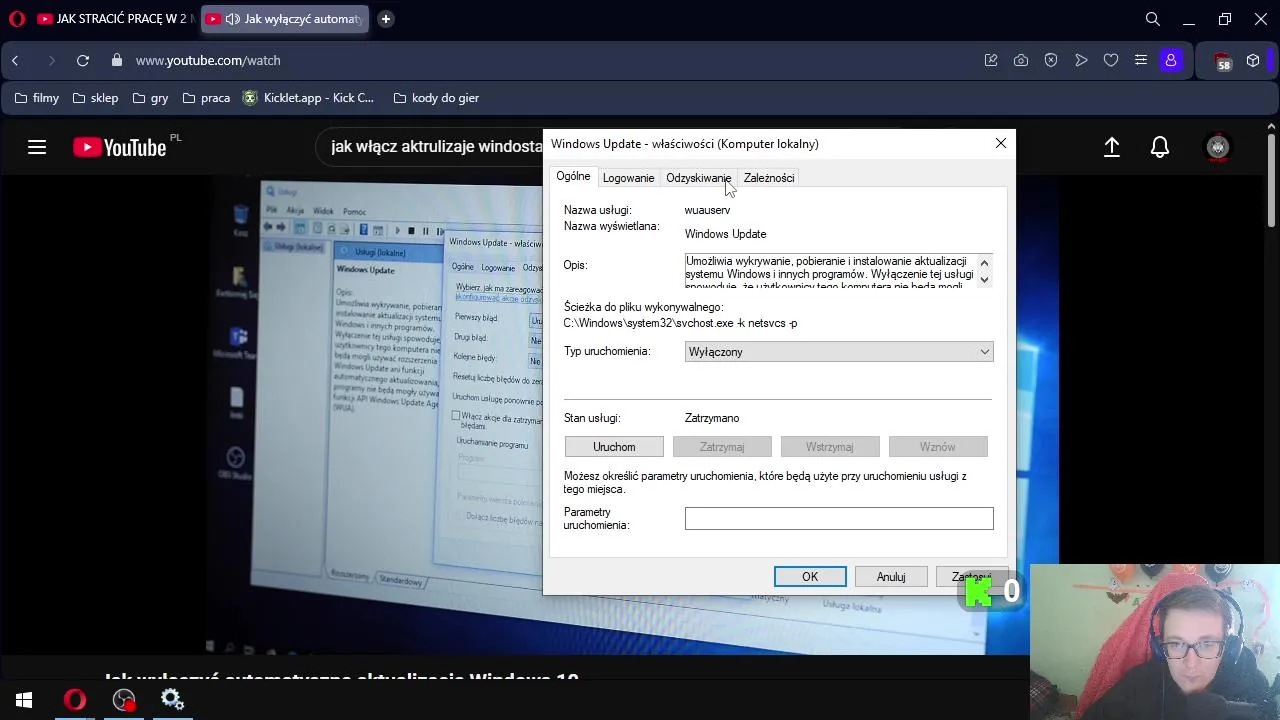Confirm the dialog with OK
Screen dimensions: 1280x720
click(810, 577)
